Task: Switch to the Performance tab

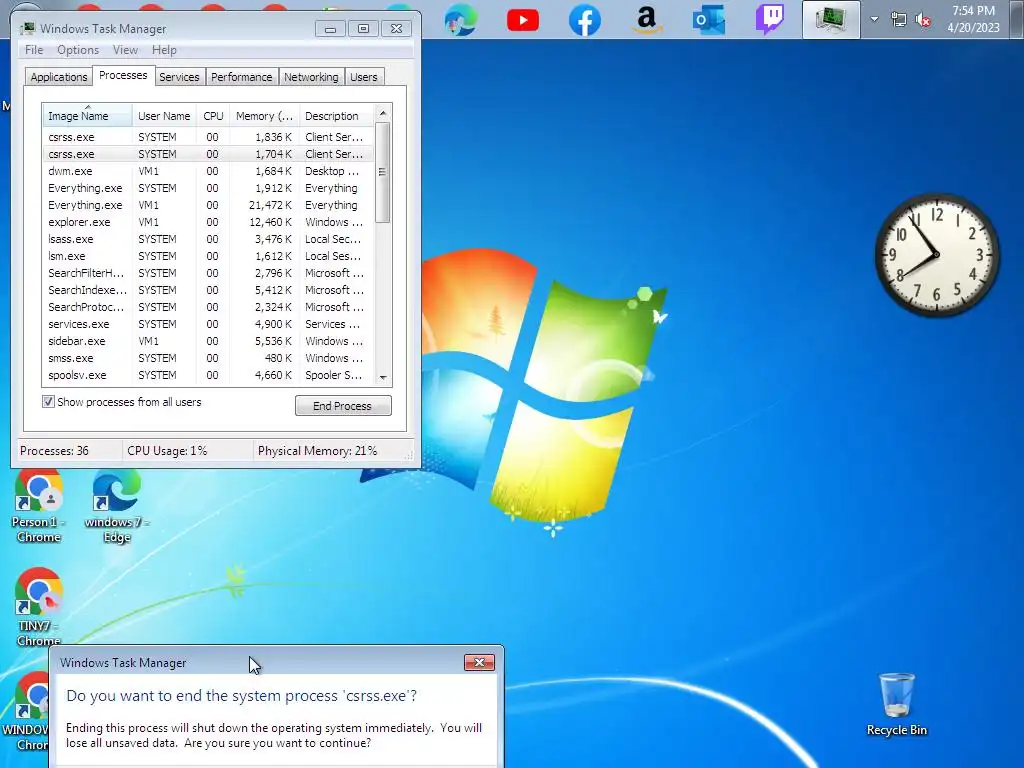Action: pos(241,76)
